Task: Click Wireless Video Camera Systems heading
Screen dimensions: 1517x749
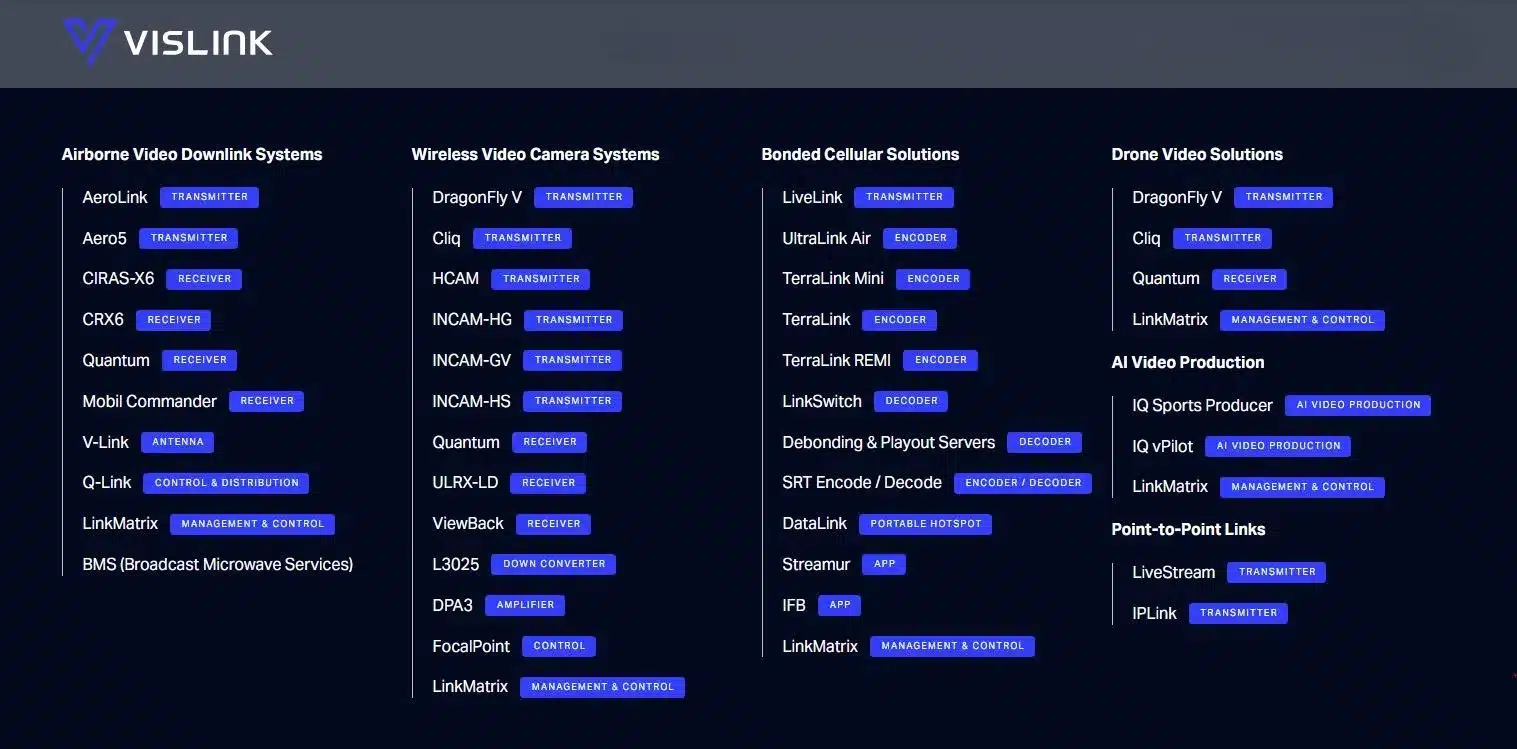Action: (x=535, y=155)
